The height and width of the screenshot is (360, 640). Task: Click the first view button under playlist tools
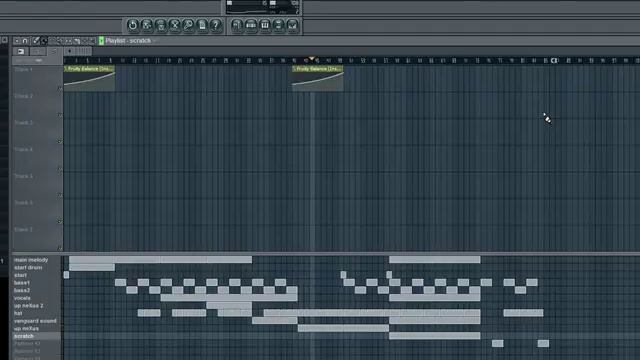pyautogui.click(x=20, y=51)
